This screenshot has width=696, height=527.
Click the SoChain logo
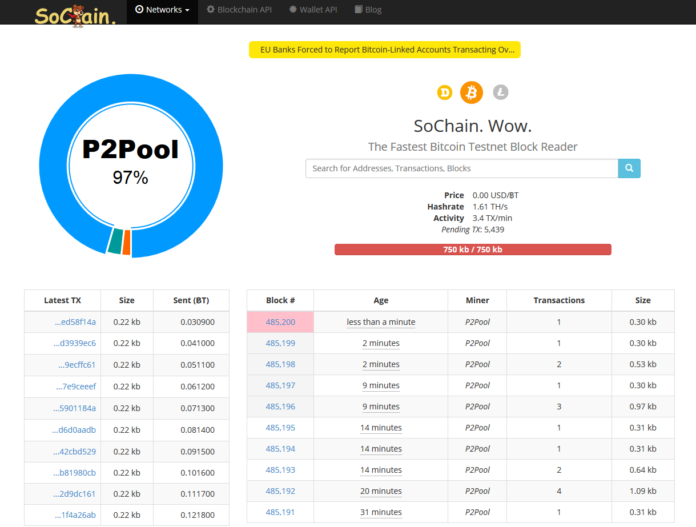[75, 16]
